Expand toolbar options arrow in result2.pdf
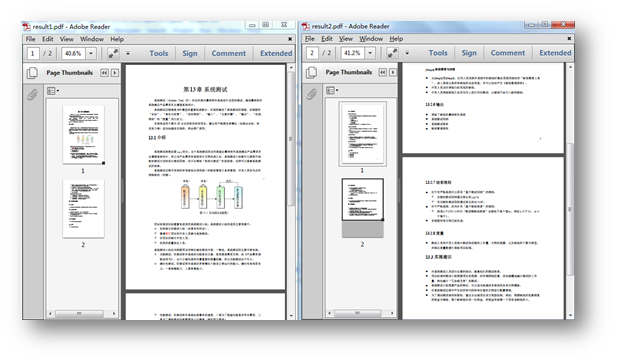This screenshot has height=362, width=617. [x=407, y=53]
